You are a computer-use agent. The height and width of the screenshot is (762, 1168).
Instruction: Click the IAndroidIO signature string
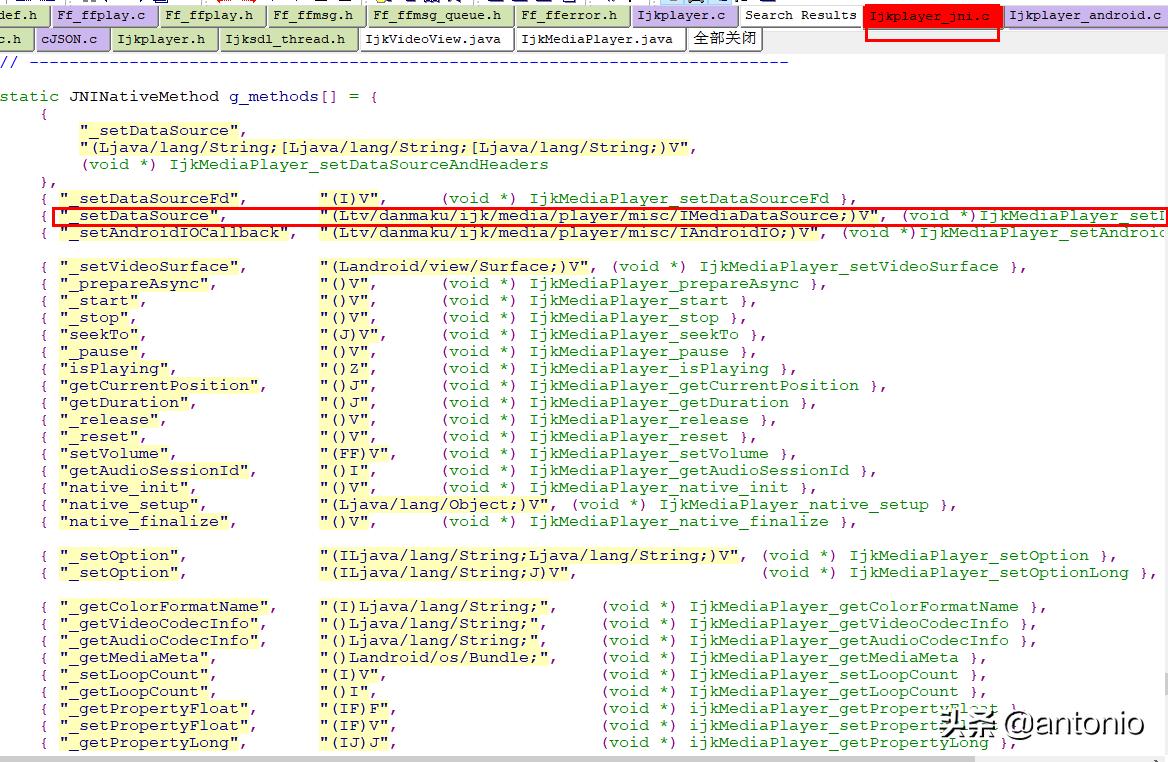coord(569,233)
